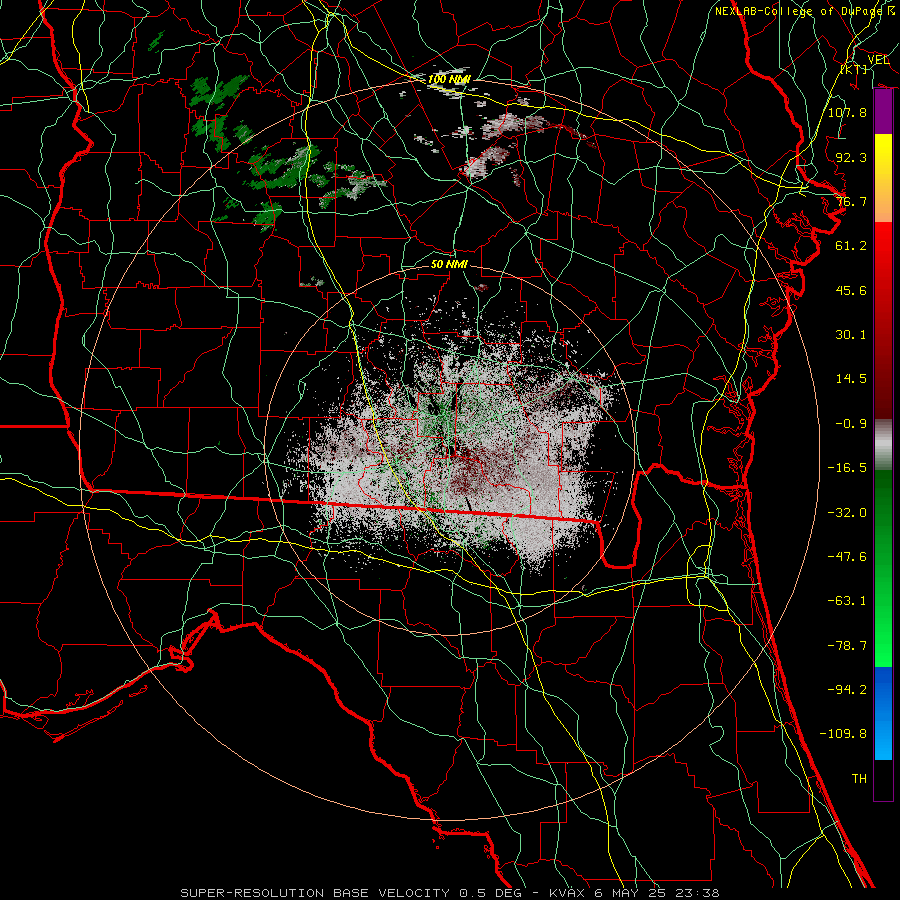Viewport: 900px width, 900px height.
Task: Click the 14.5 legend value
Action: pyautogui.click(x=851, y=379)
